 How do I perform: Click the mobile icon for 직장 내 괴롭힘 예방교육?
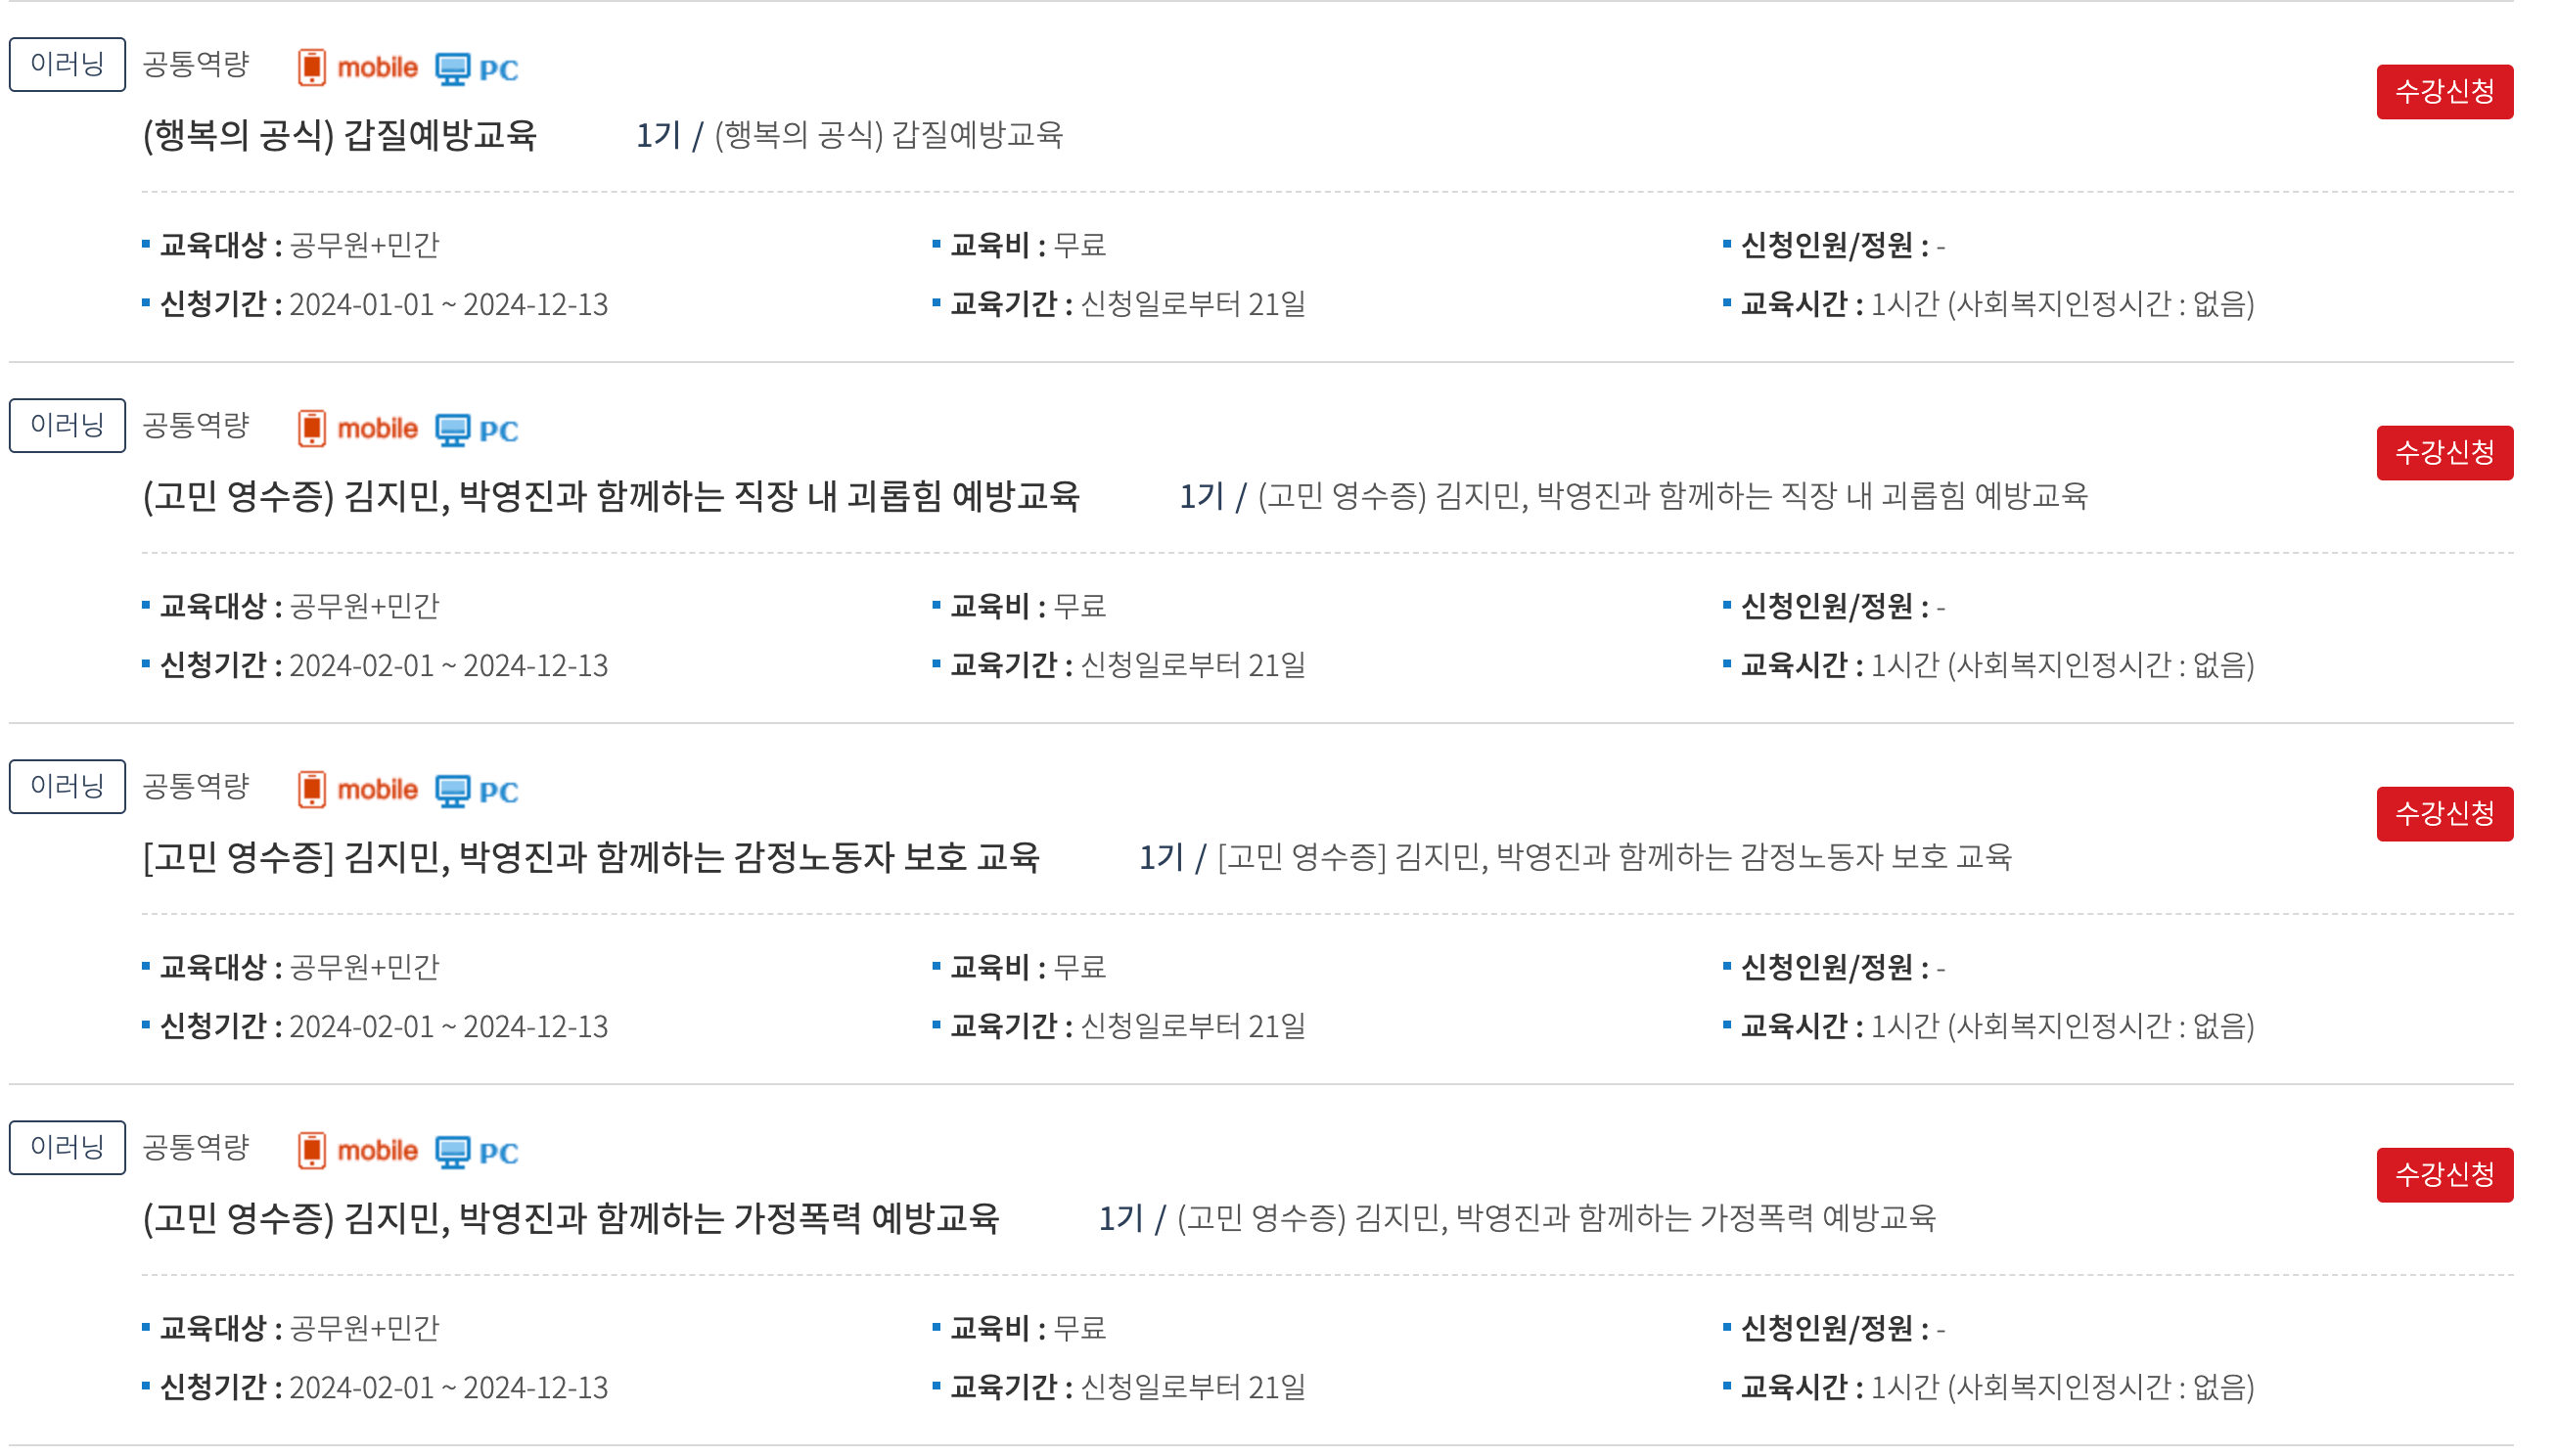(x=313, y=427)
